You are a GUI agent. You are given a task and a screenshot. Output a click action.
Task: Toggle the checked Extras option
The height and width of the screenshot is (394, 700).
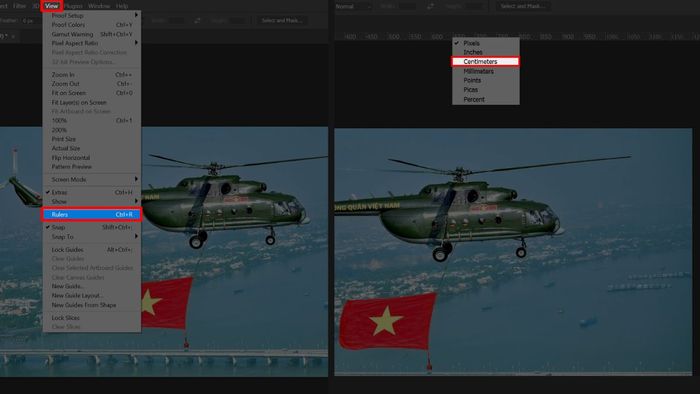(92, 192)
